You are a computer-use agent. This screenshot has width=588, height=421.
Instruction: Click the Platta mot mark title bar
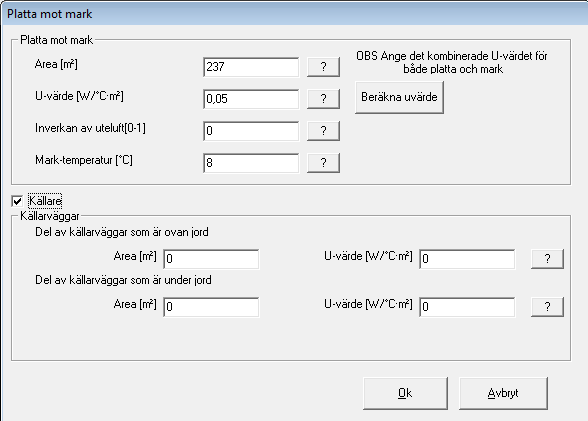point(294,14)
